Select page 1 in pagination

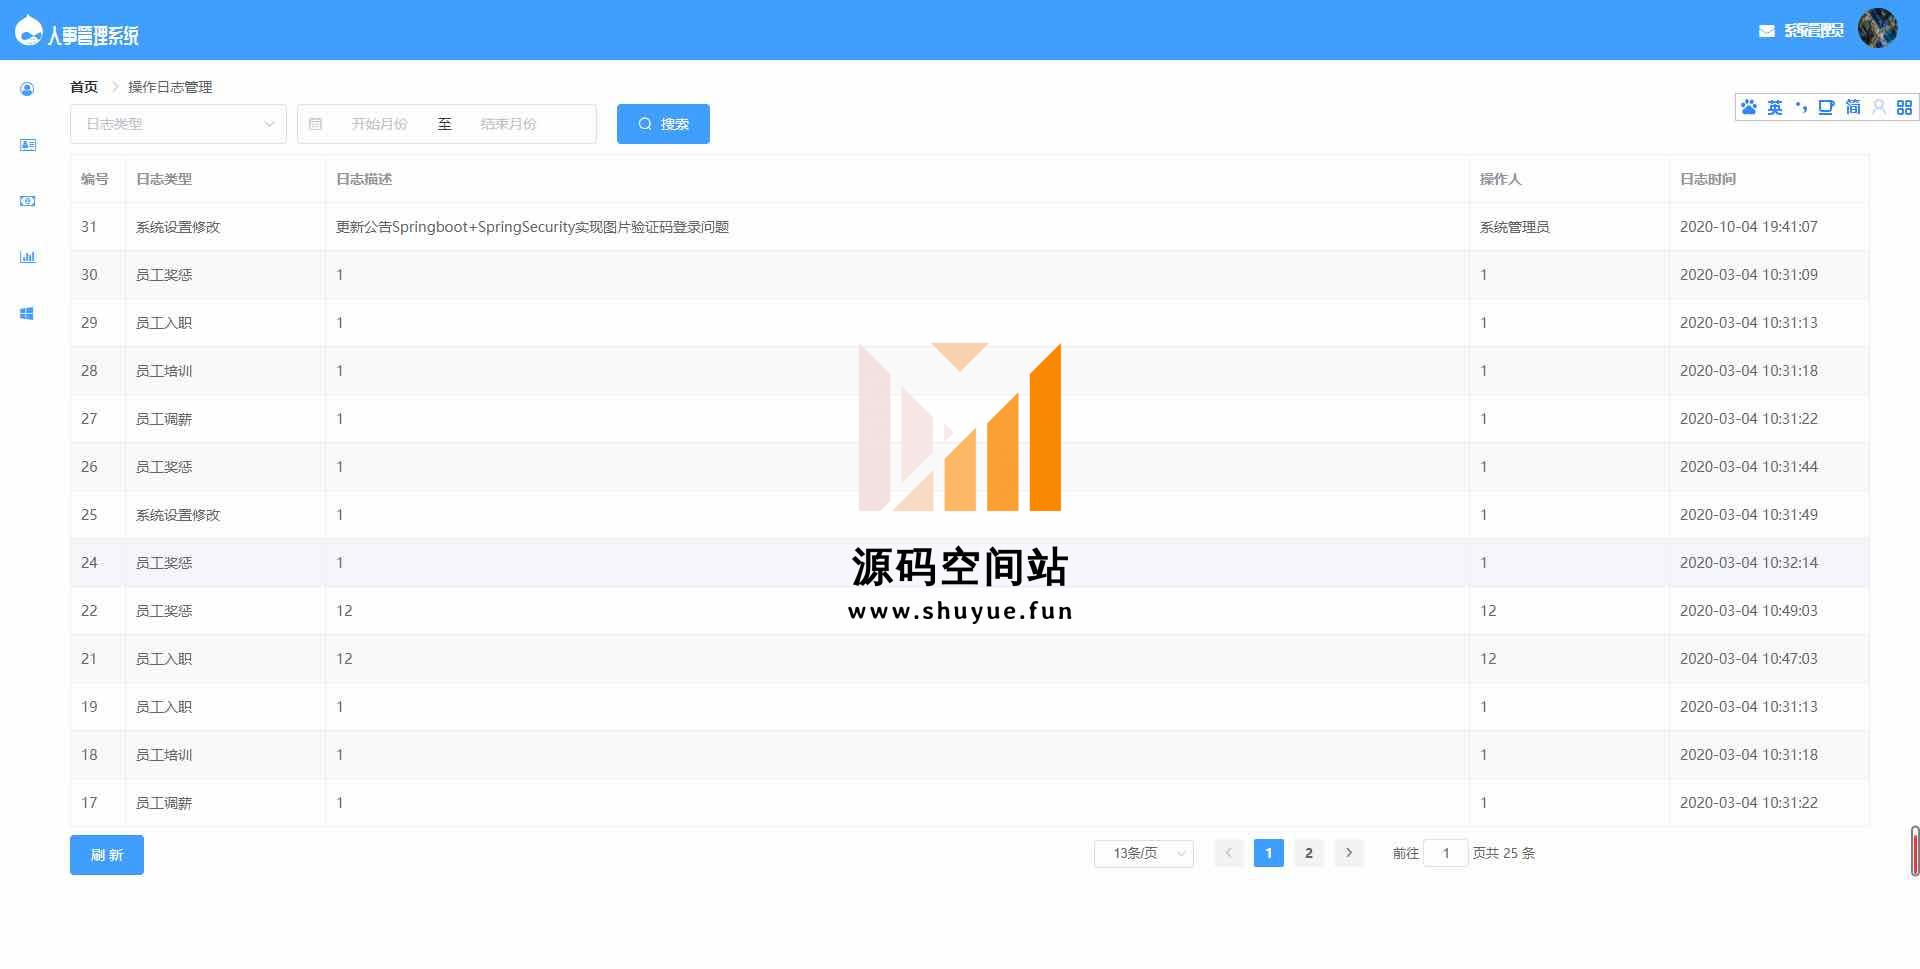coord(1269,853)
